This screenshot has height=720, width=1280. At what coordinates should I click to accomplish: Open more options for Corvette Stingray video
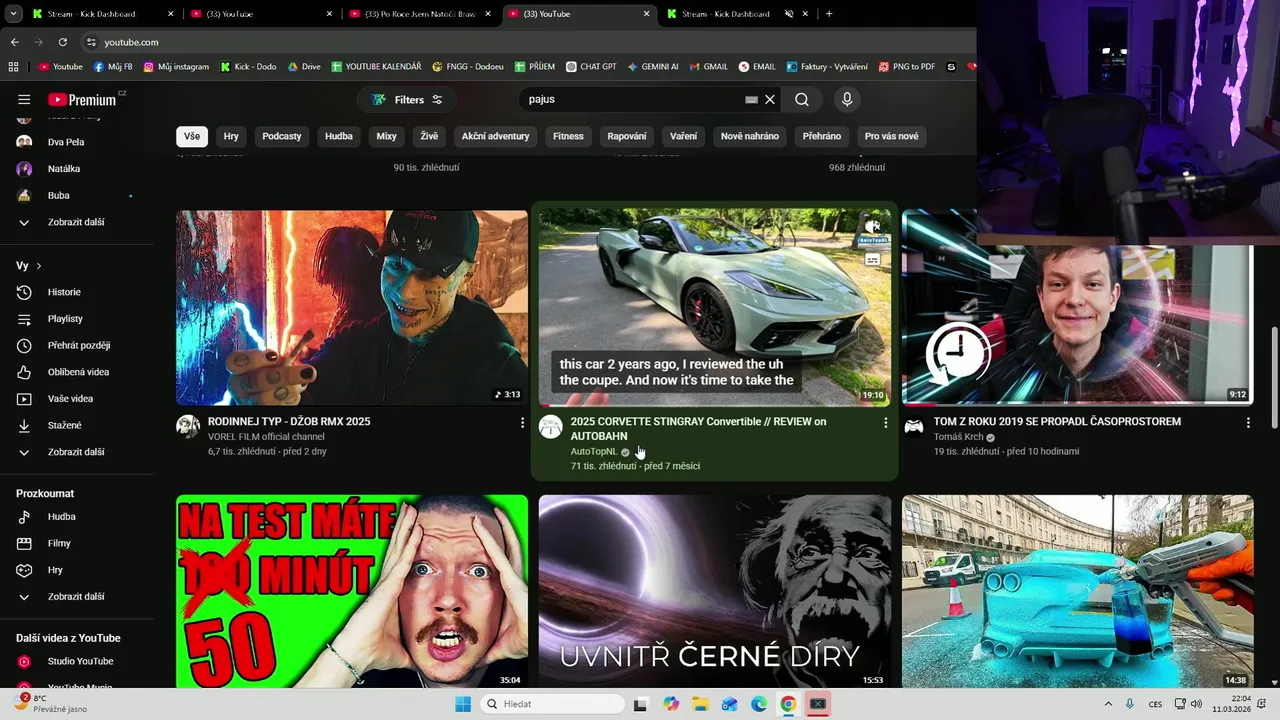click(x=885, y=423)
